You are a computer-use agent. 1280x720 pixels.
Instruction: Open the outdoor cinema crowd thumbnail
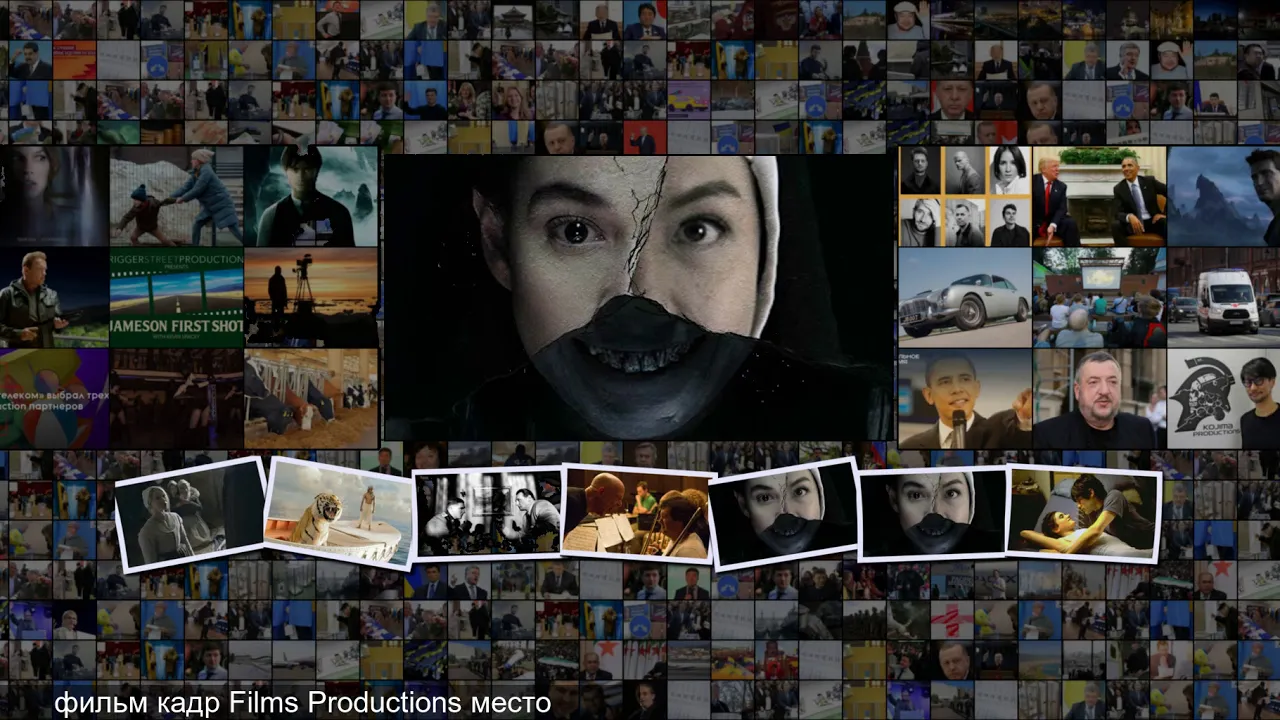[x=1099, y=298]
